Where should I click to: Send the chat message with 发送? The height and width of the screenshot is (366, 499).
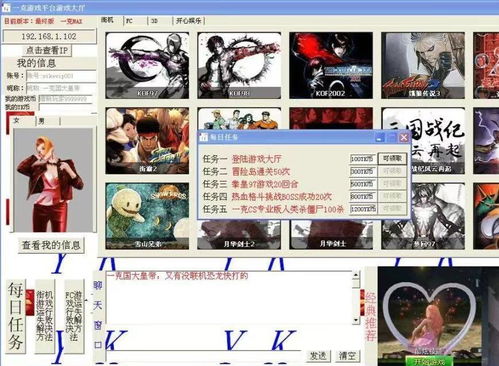pos(318,356)
